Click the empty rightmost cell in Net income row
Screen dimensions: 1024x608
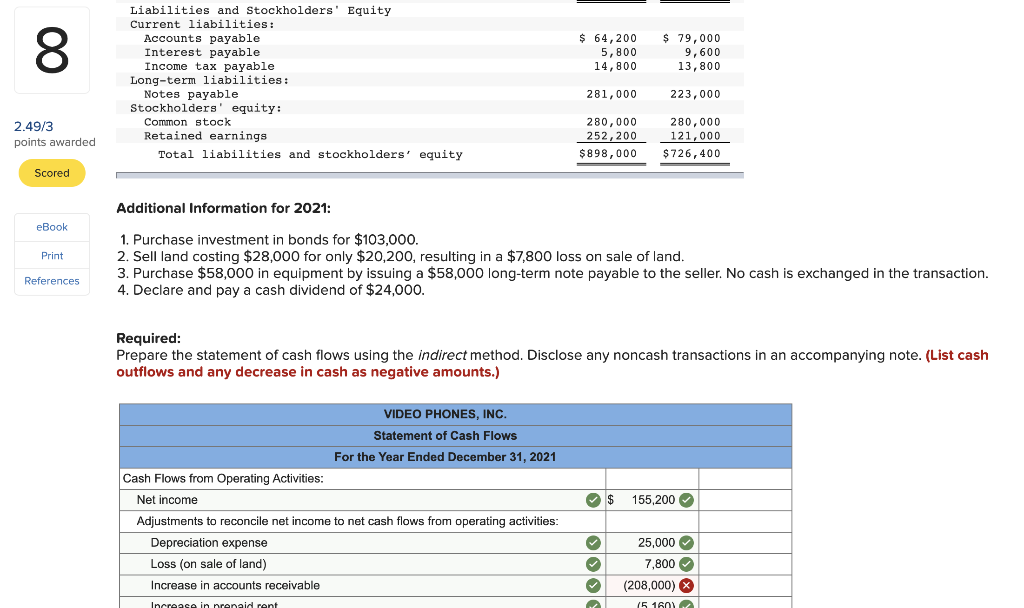pos(745,500)
